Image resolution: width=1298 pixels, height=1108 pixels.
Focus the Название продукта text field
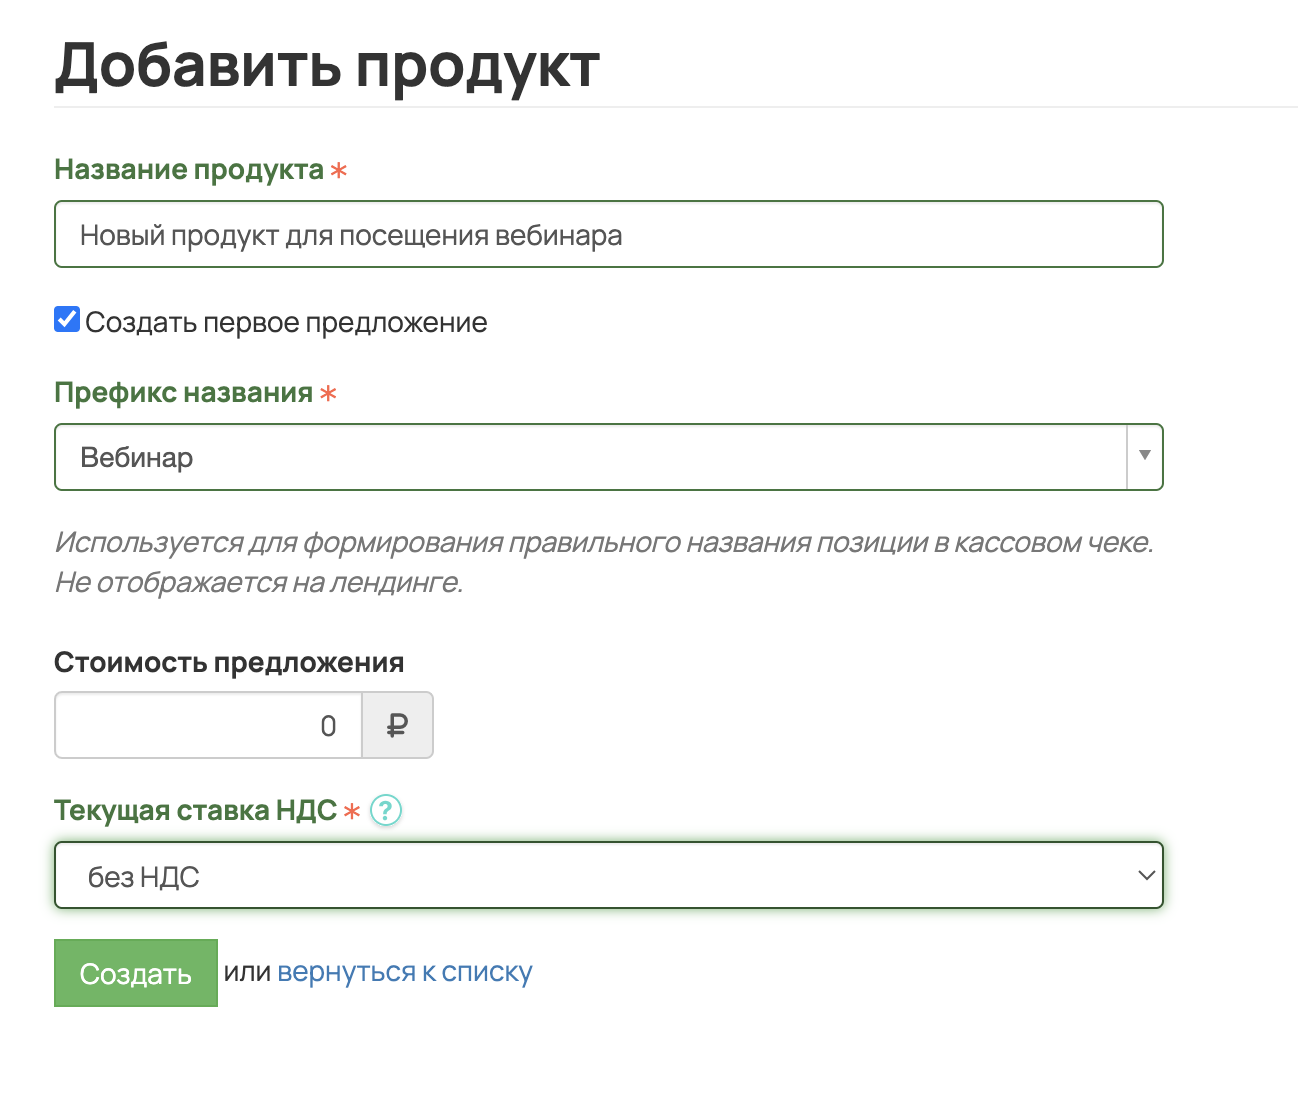[x=608, y=235]
